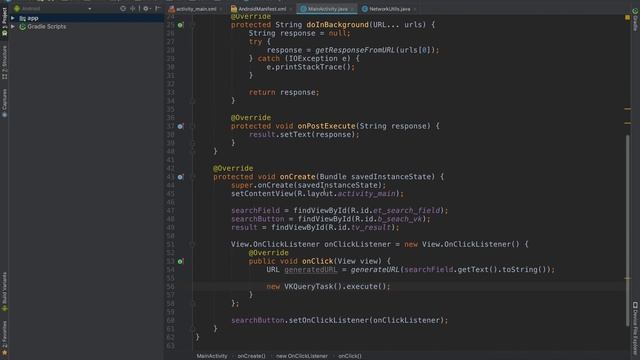This screenshot has height=360, width=640.
Task: Select the MainActivity.java editor tab
Action: pos(327,9)
